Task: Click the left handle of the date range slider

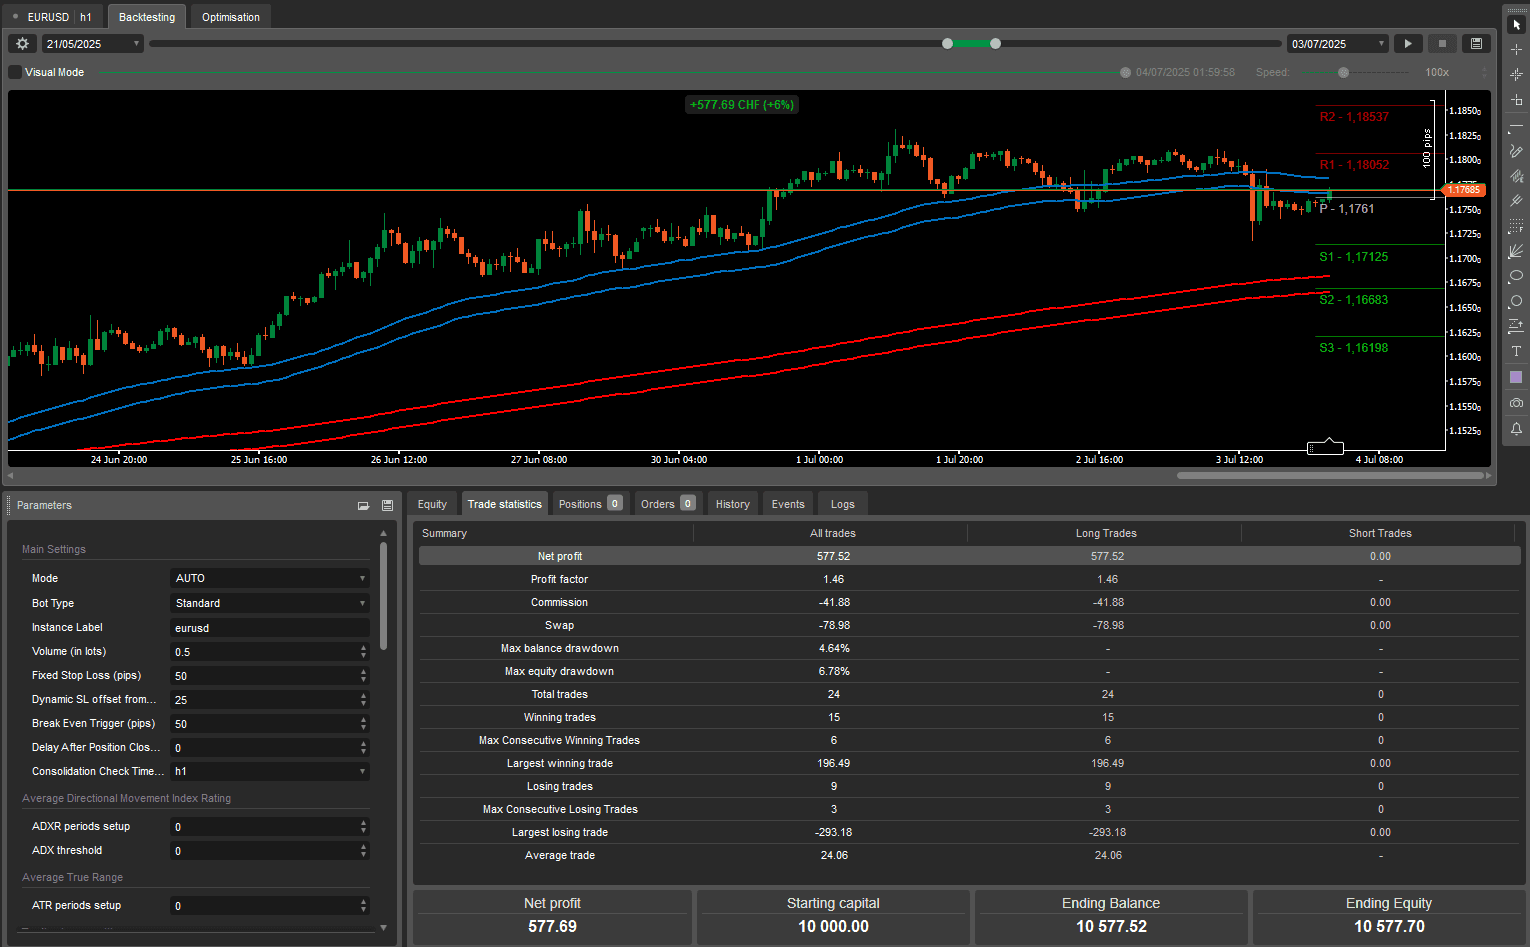Action: point(948,43)
